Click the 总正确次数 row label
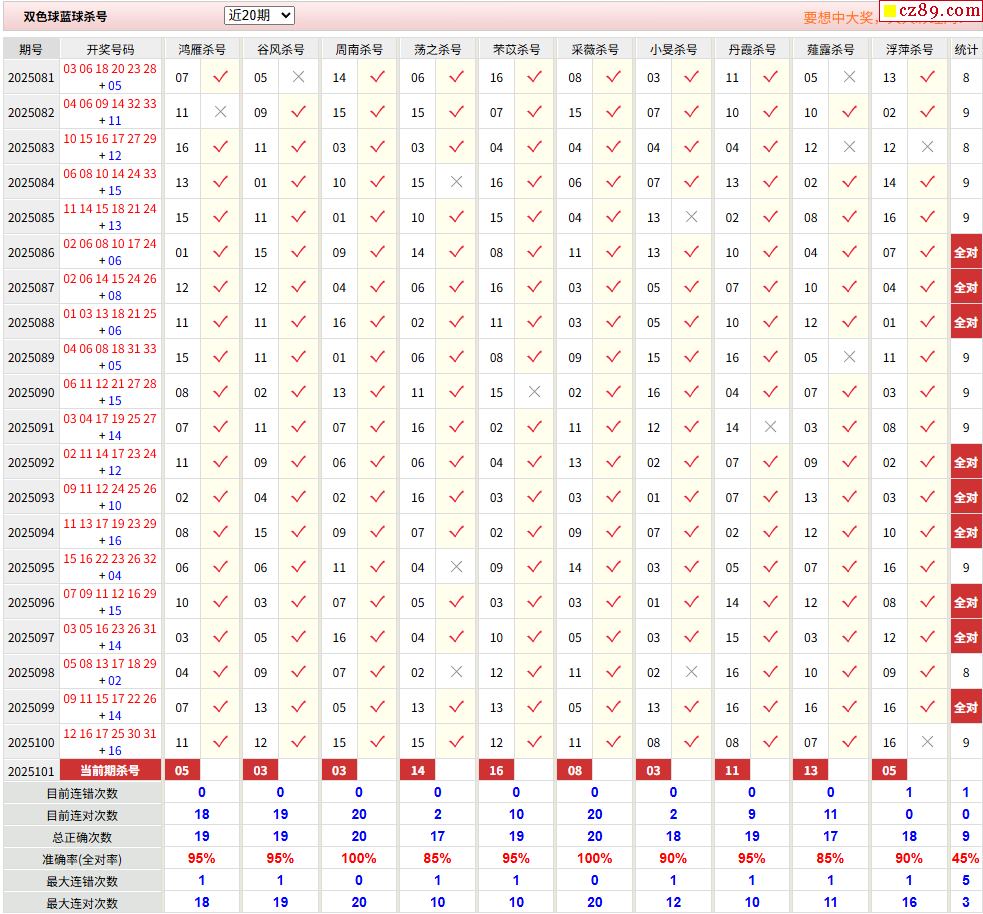This screenshot has width=983, height=914. pyautogui.click(x=82, y=837)
